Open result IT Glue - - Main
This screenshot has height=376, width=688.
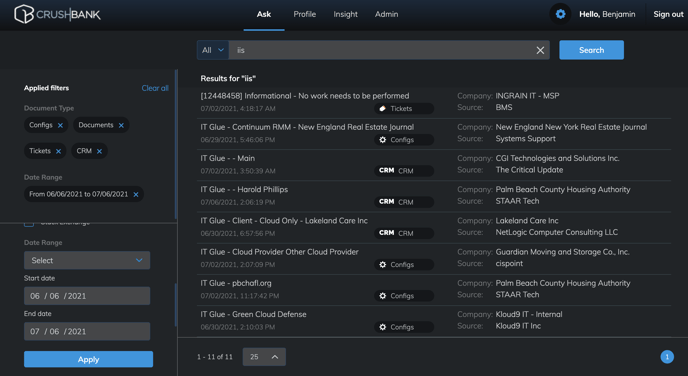tap(228, 158)
